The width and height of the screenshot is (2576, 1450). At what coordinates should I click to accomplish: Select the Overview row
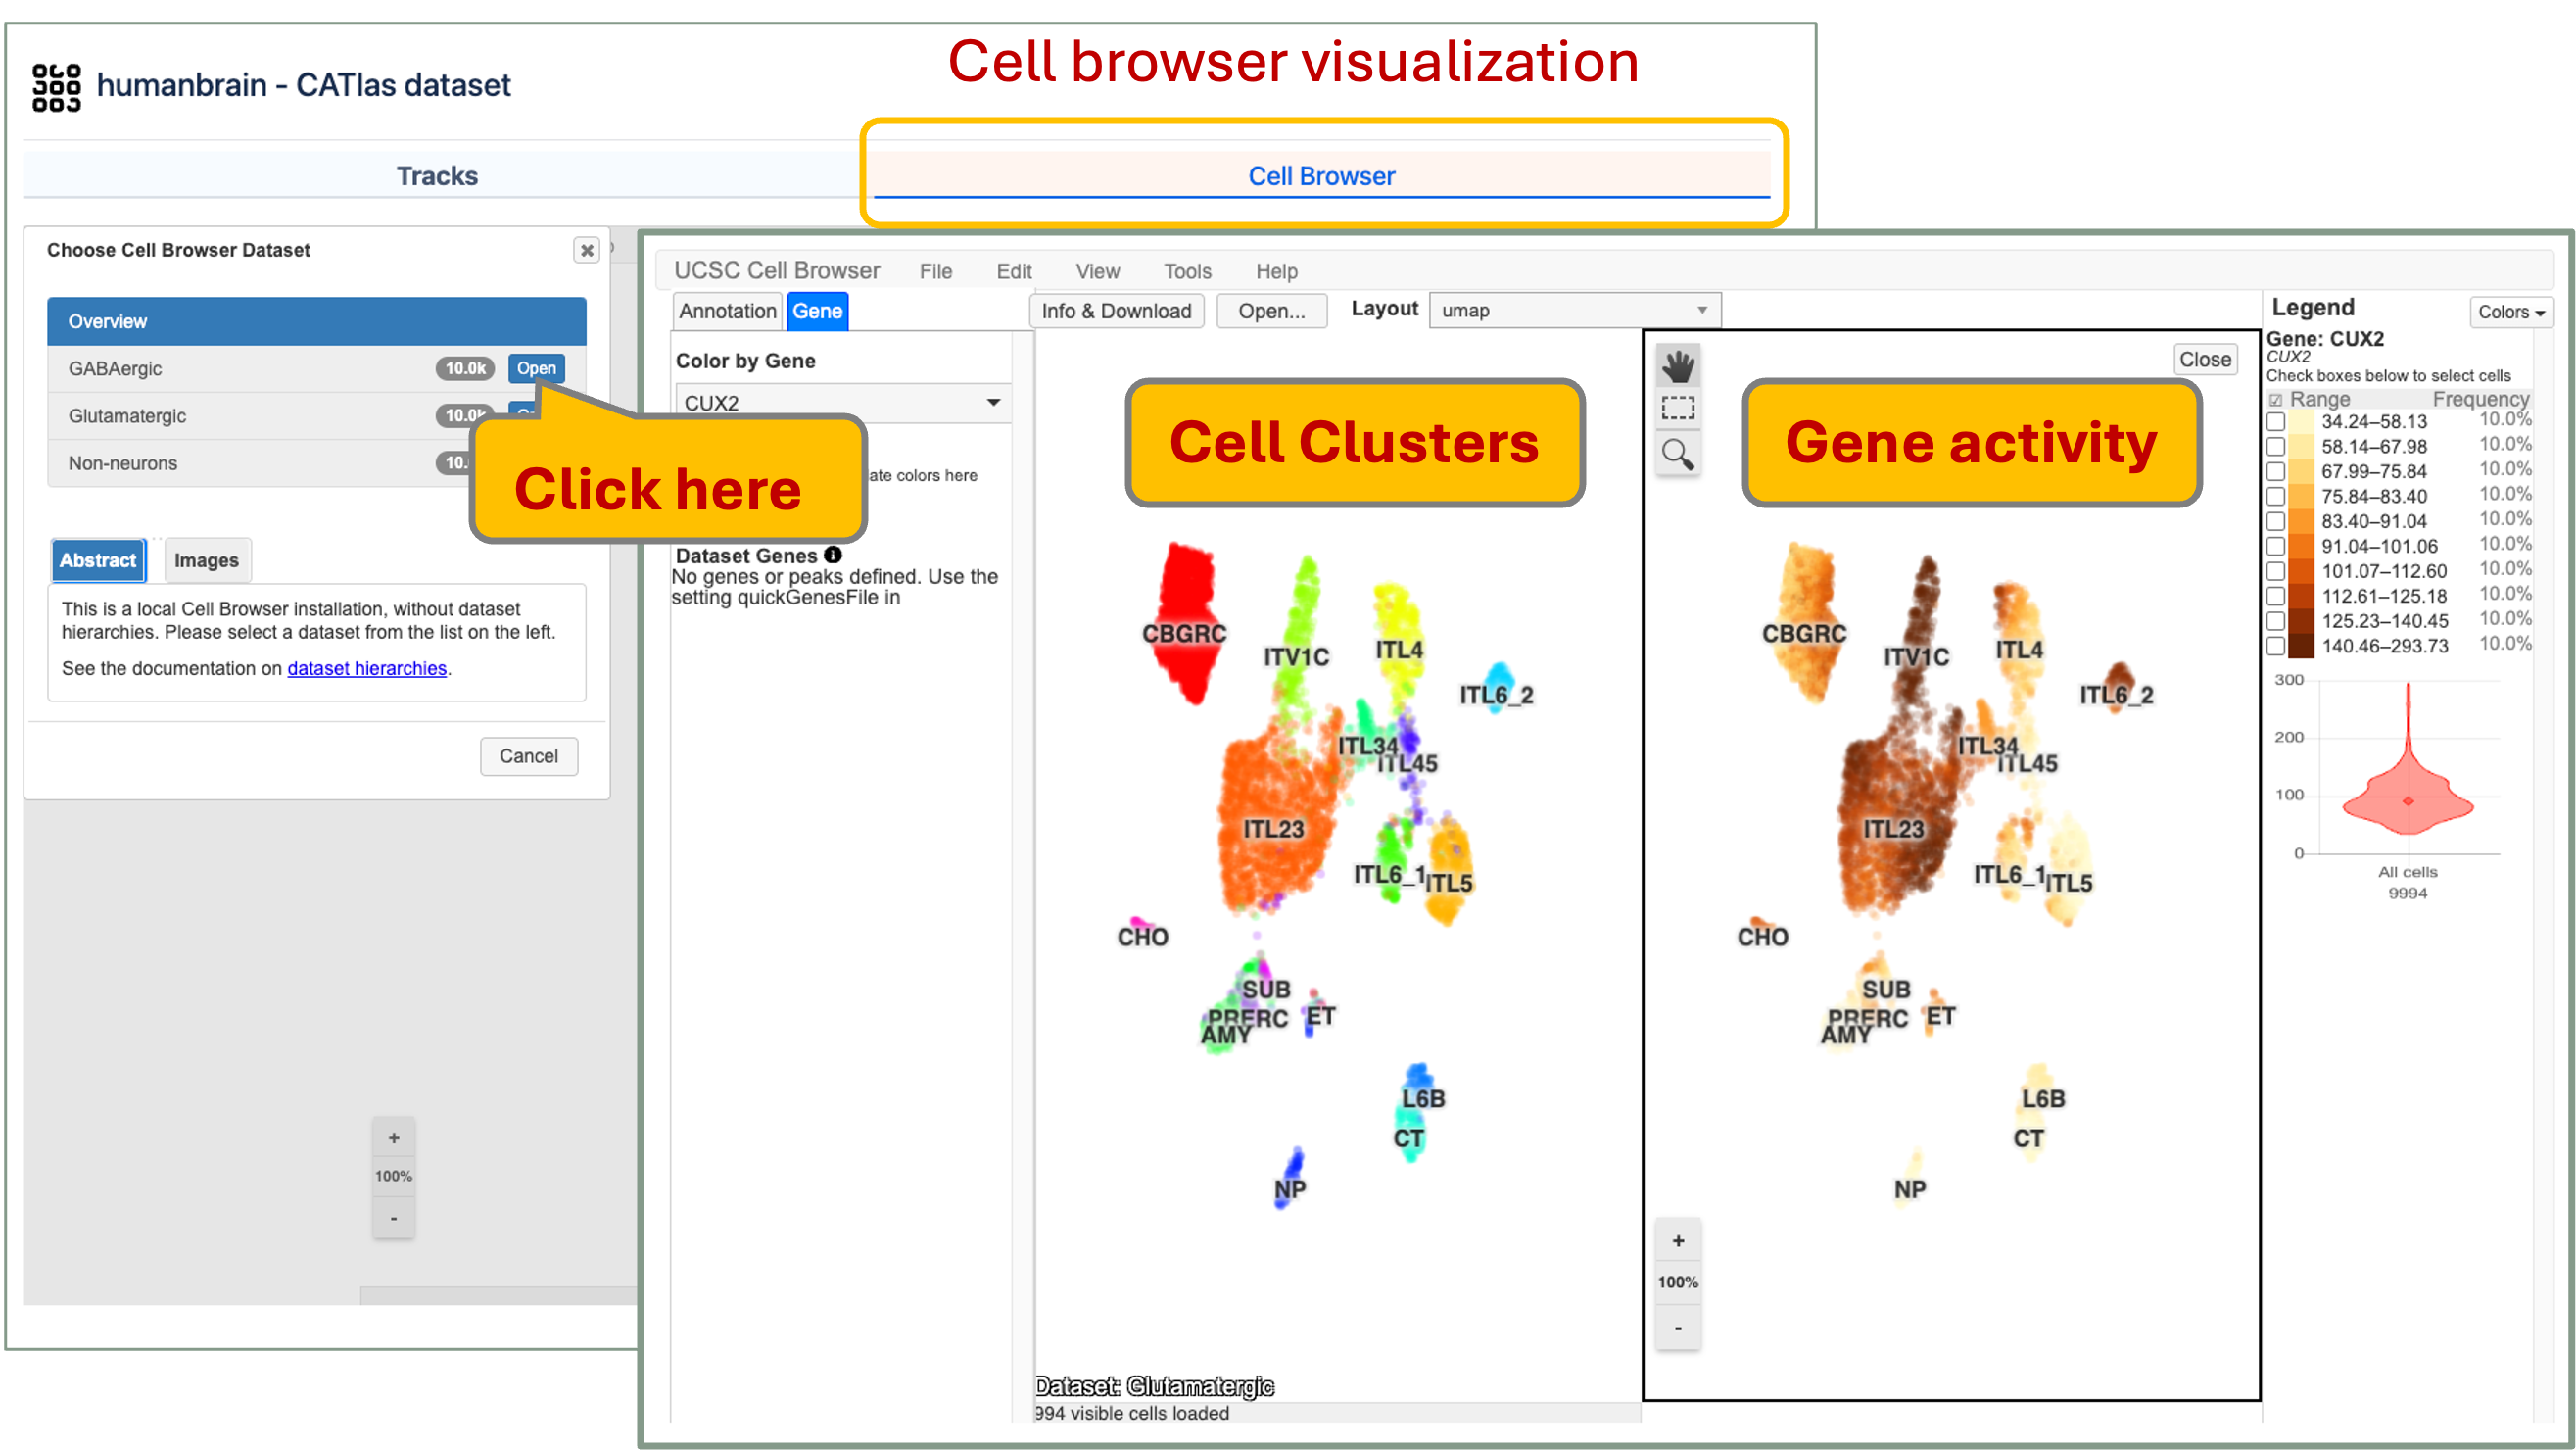[x=316, y=321]
